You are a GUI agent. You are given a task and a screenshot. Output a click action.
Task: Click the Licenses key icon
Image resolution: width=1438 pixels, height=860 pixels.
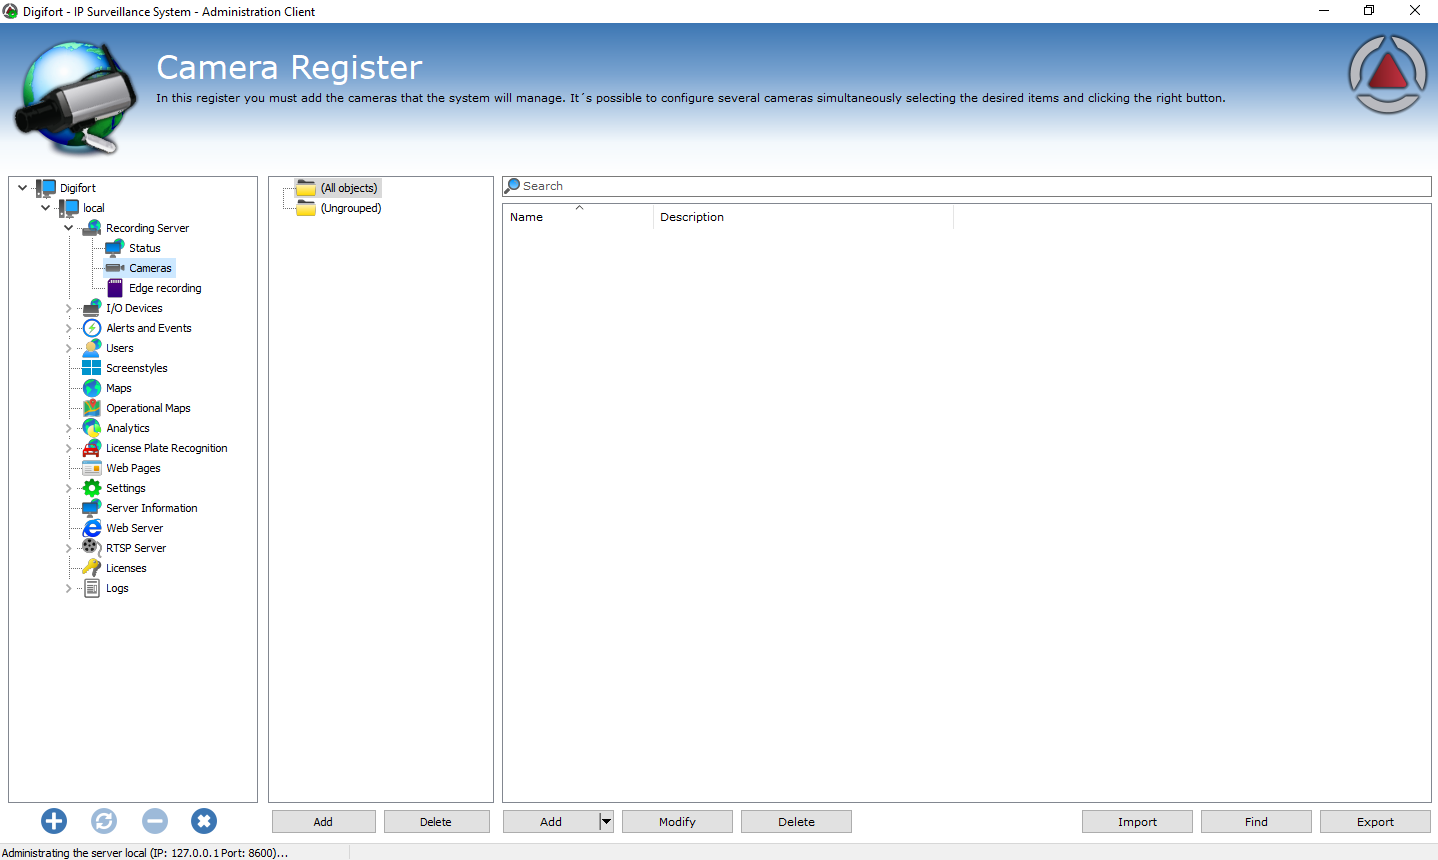tap(92, 568)
